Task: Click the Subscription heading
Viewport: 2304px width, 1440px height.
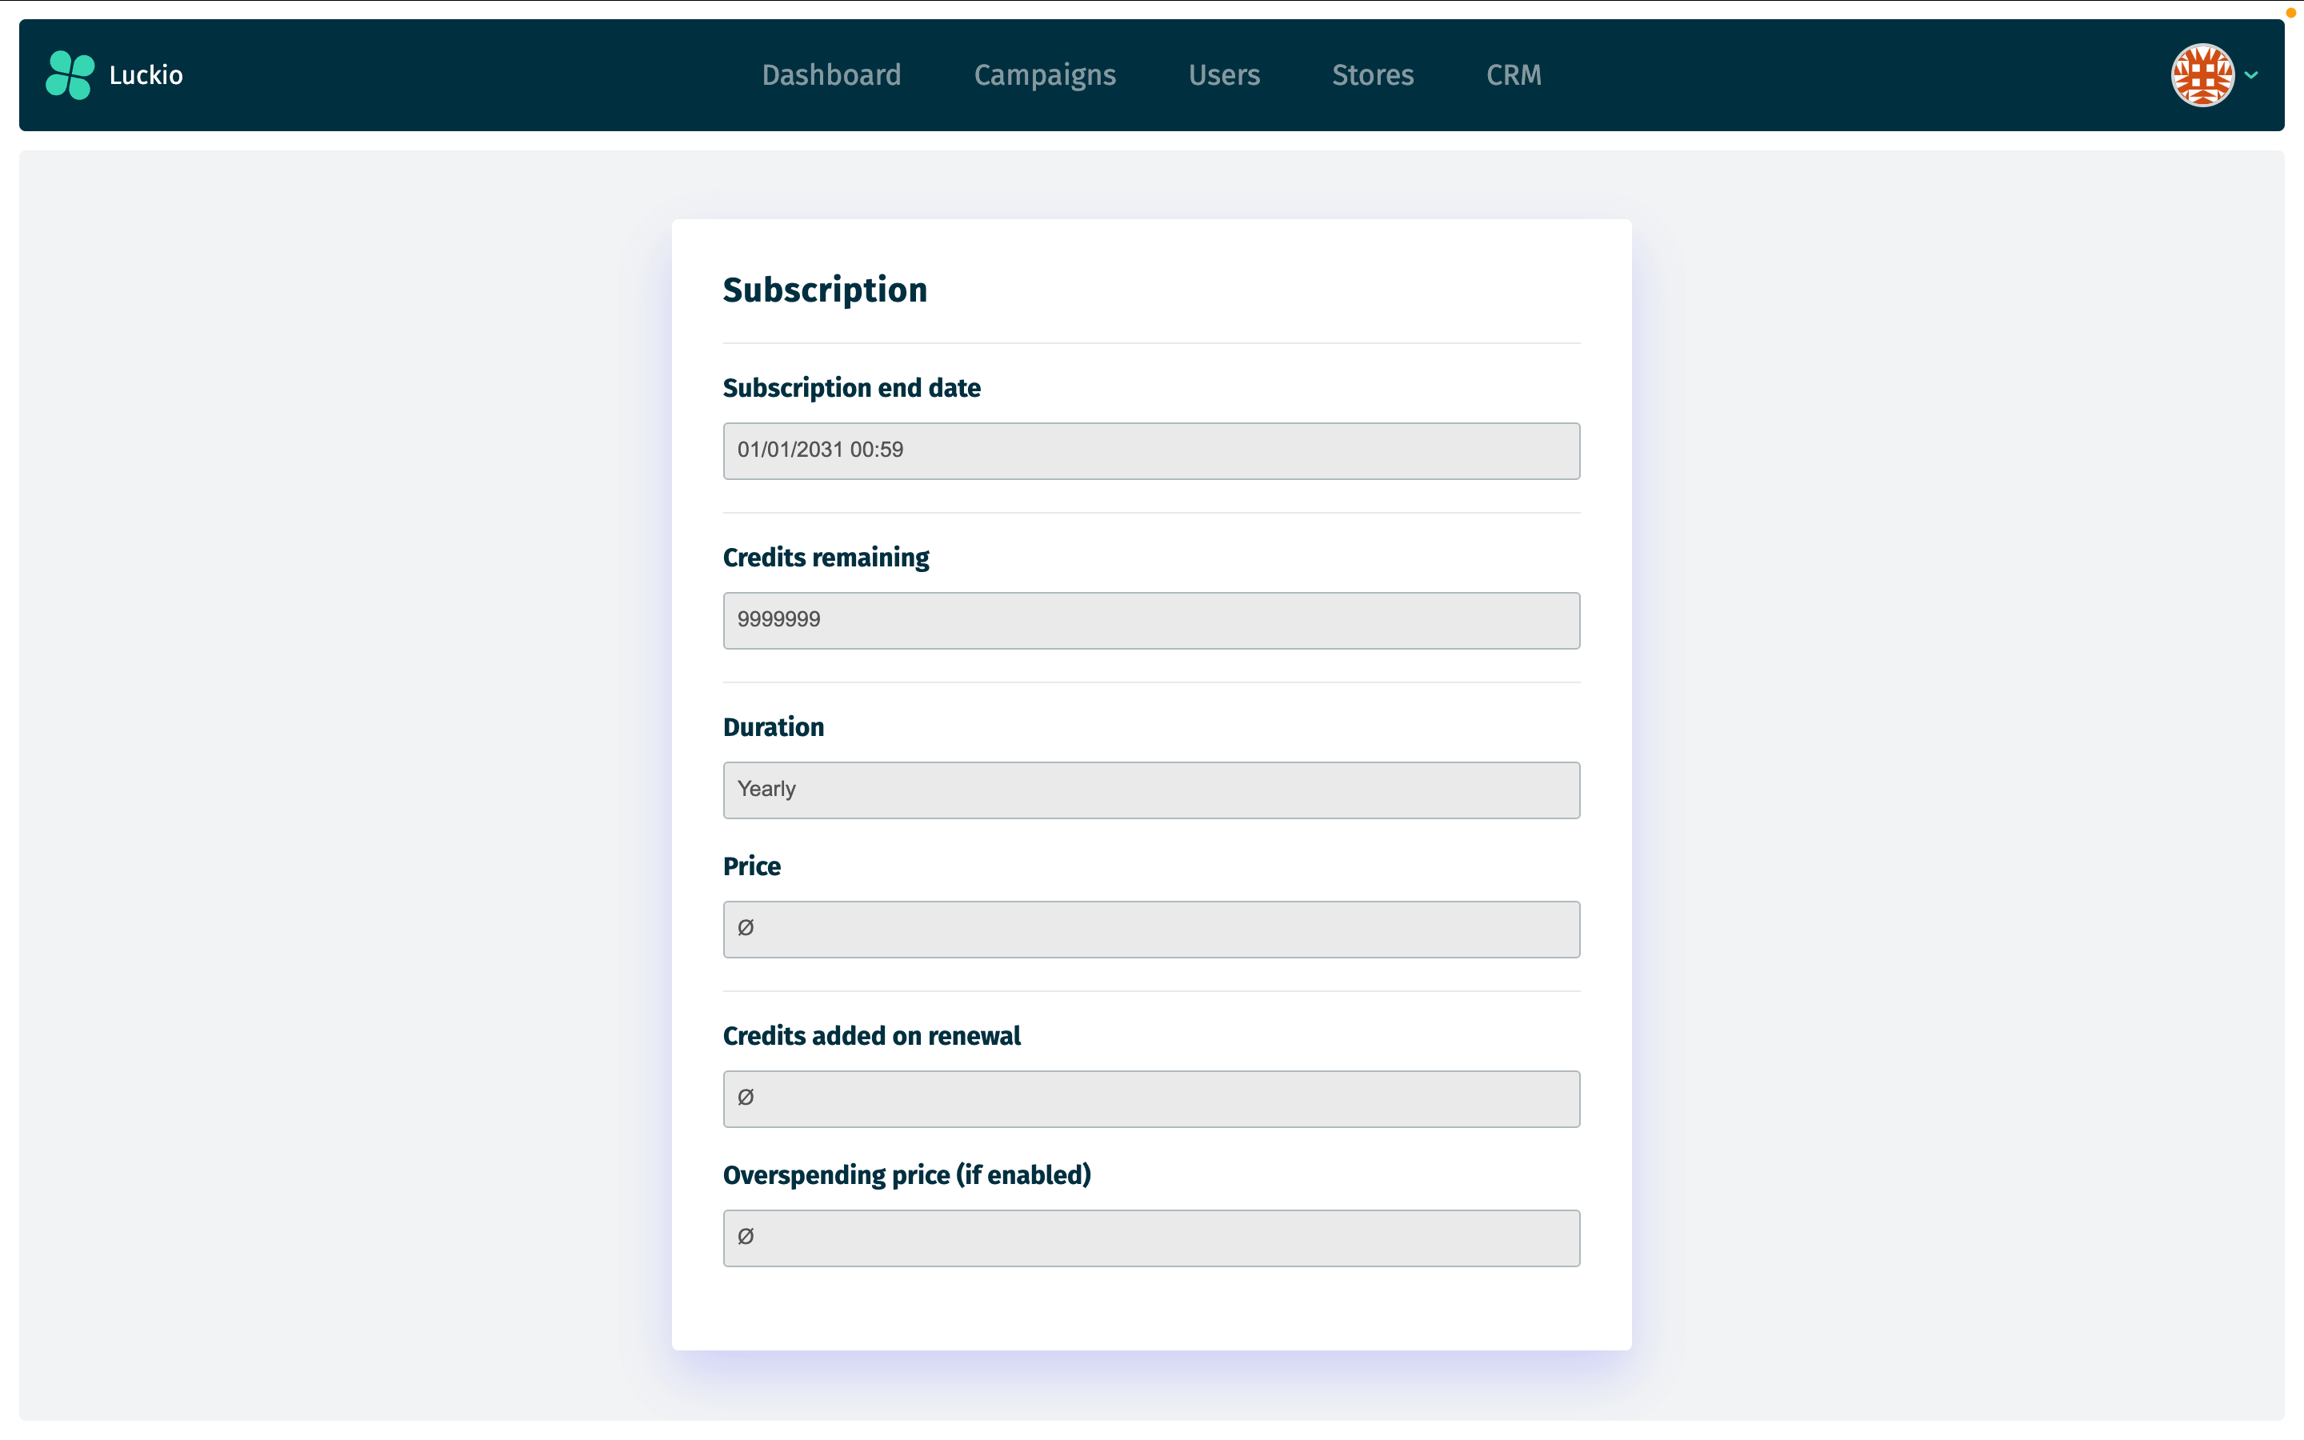Action: tap(824, 290)
